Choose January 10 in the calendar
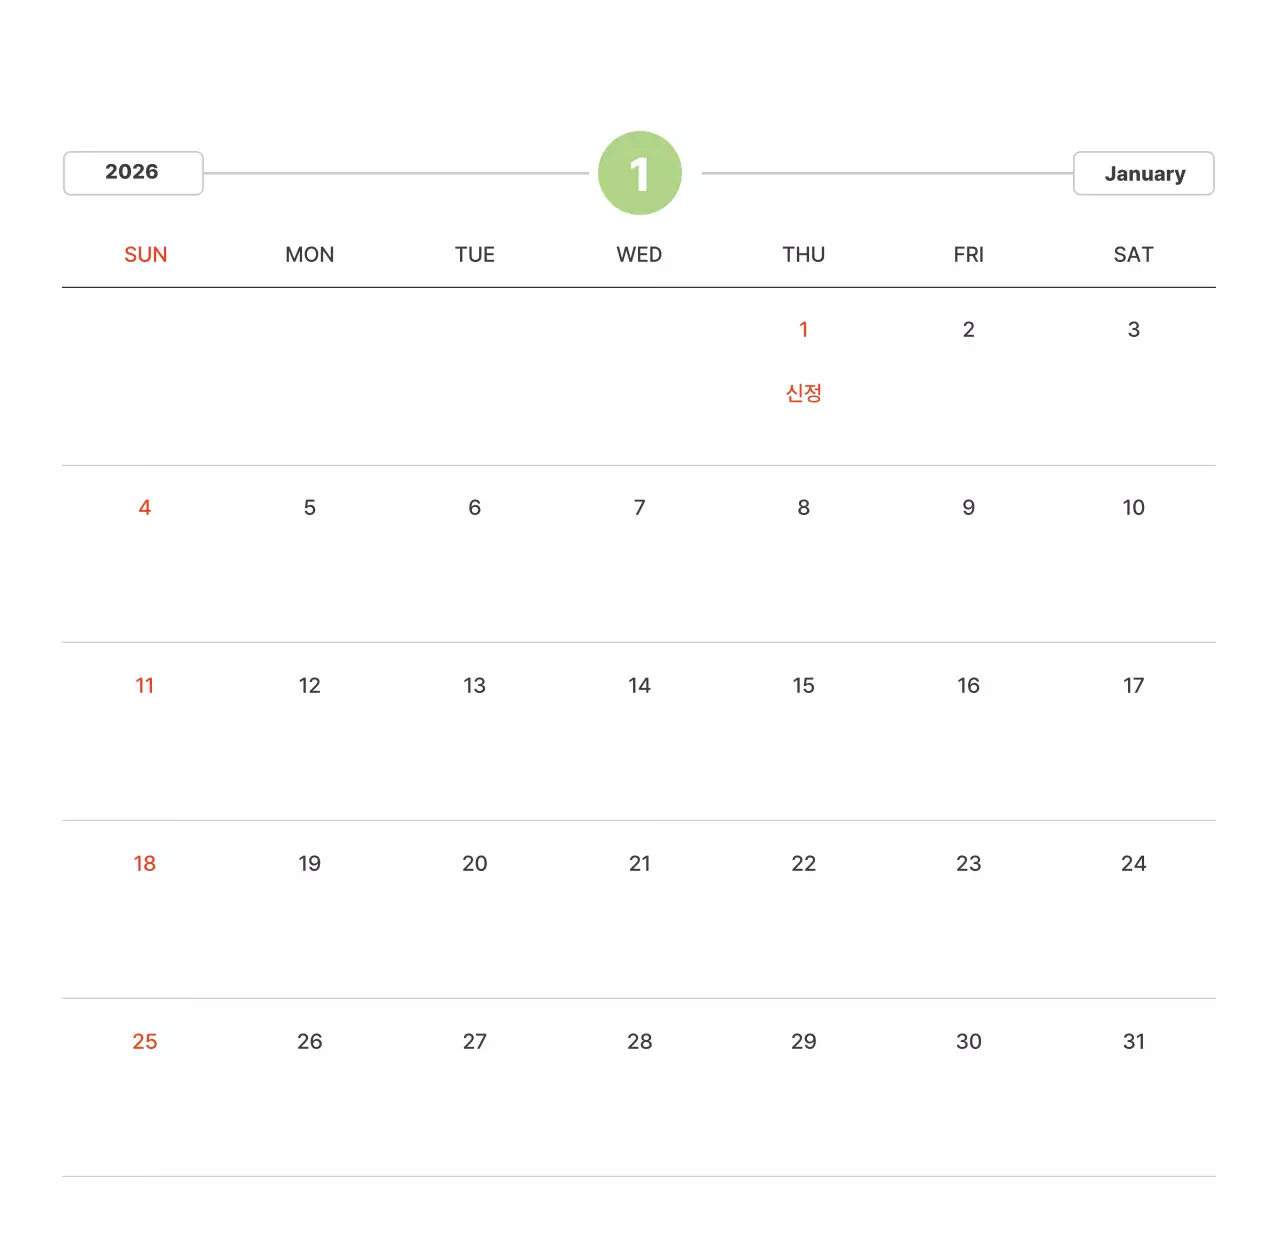The height and width of the screenshot is (1238, 1280). [1133, 508]
